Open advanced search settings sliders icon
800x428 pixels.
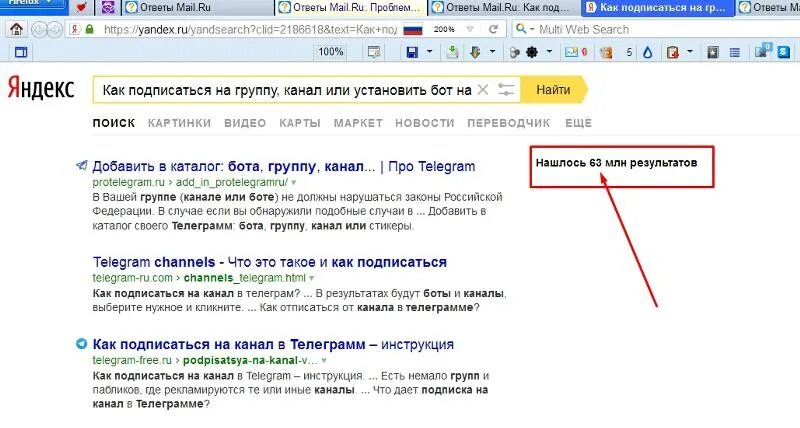click(x=506, y=90)
